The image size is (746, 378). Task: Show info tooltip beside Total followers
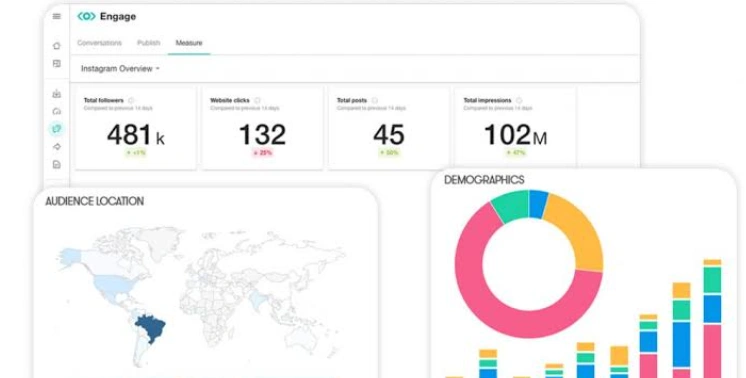pos(131,100)
